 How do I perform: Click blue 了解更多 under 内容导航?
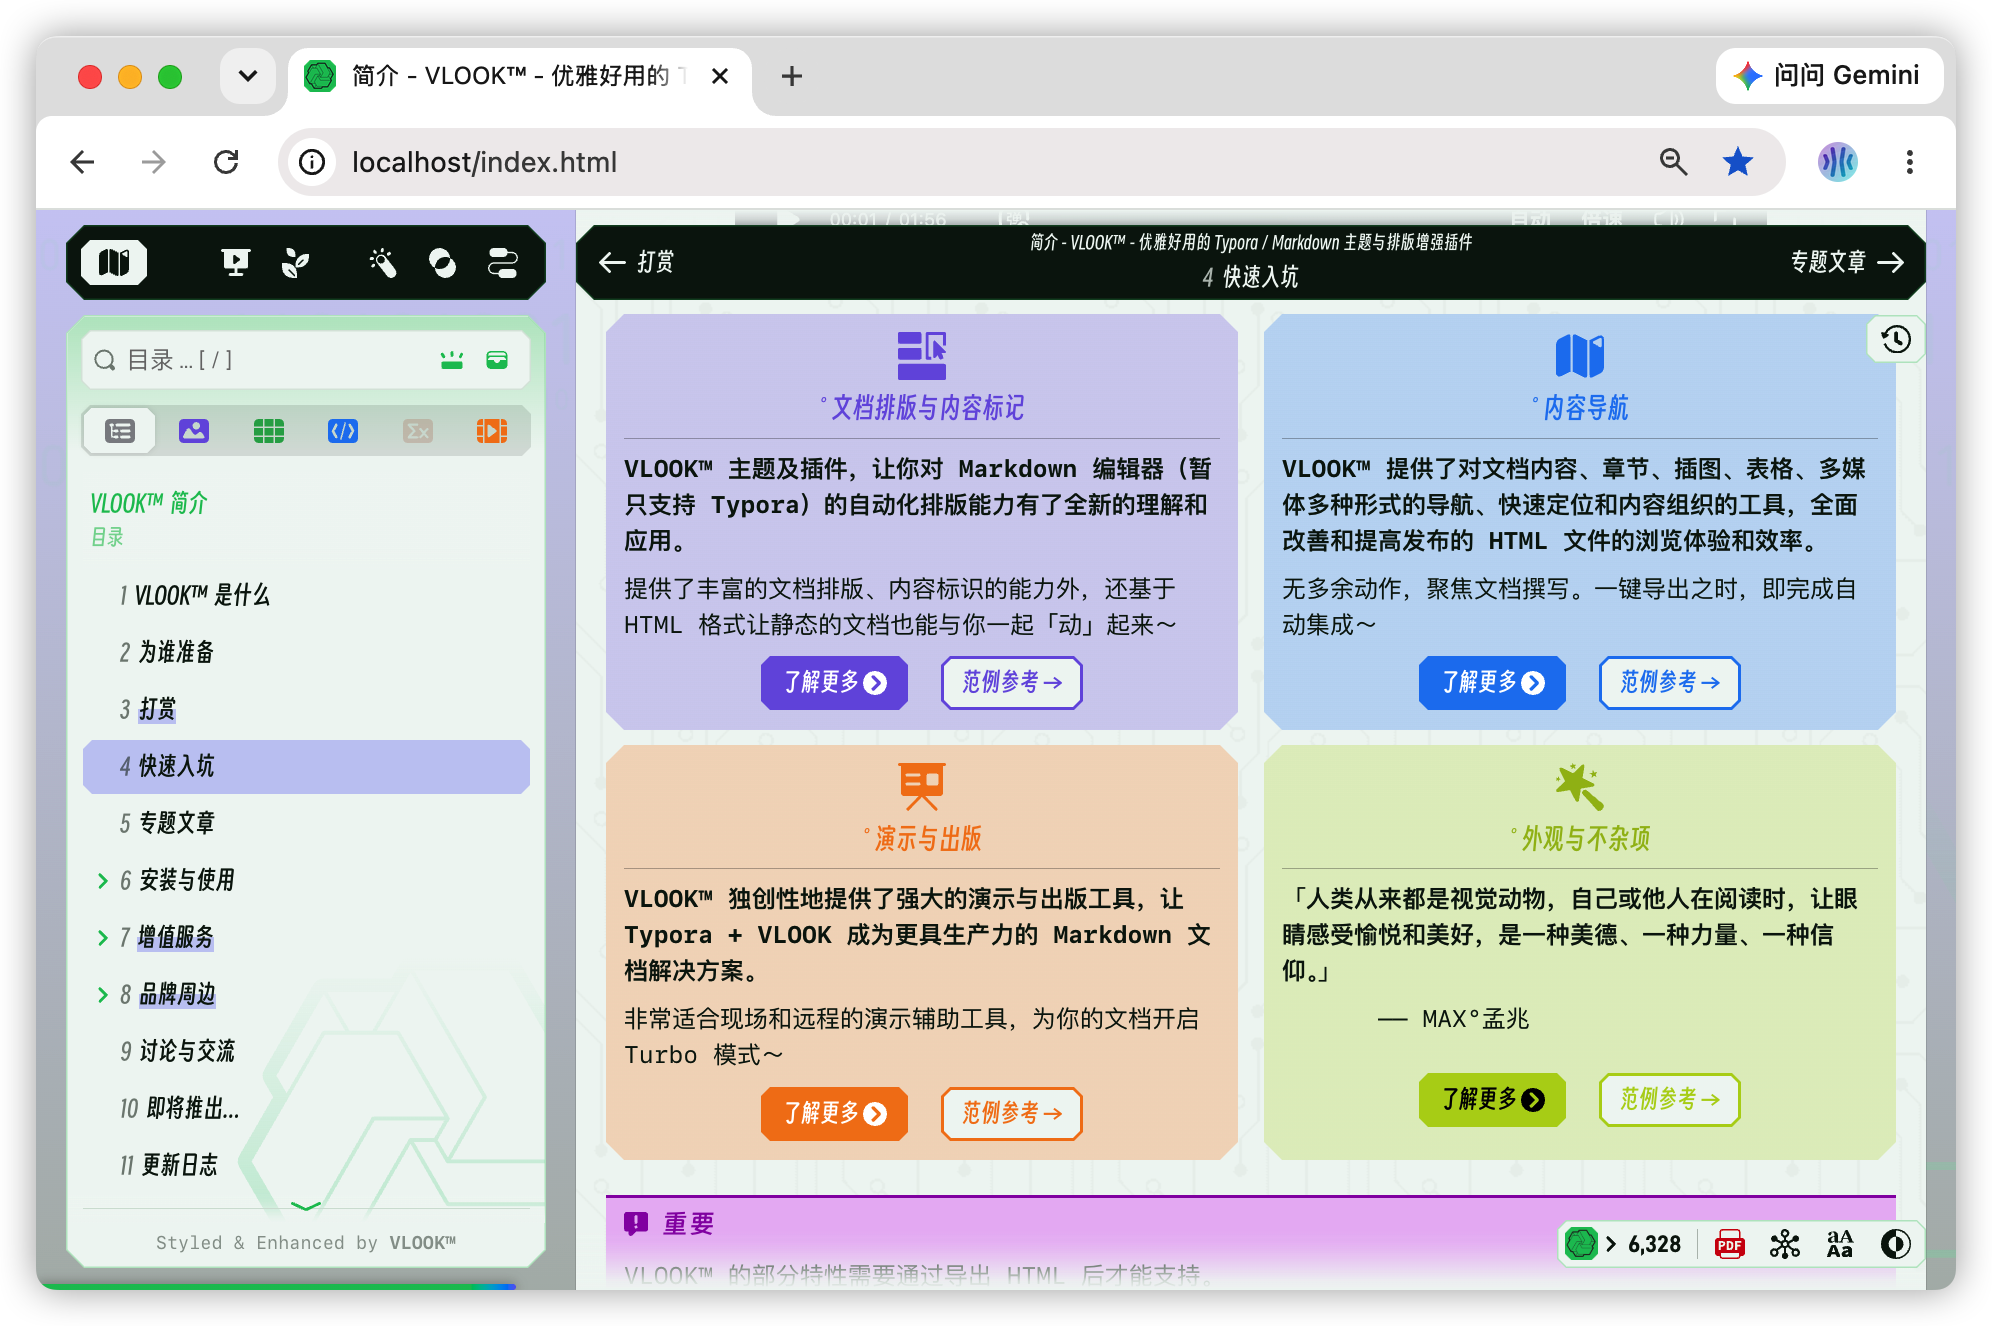[x=1492, y=683]
